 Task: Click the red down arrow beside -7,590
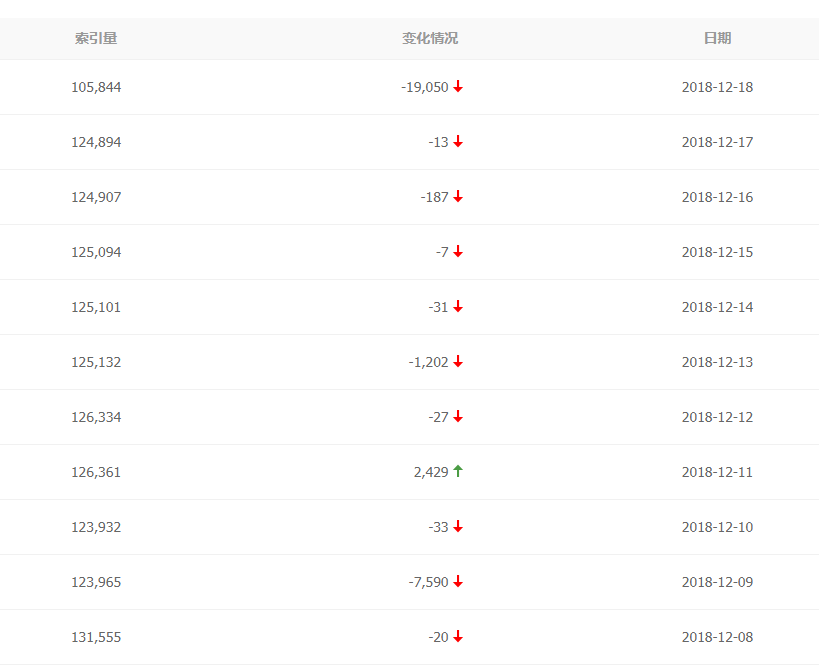(458, 582)
